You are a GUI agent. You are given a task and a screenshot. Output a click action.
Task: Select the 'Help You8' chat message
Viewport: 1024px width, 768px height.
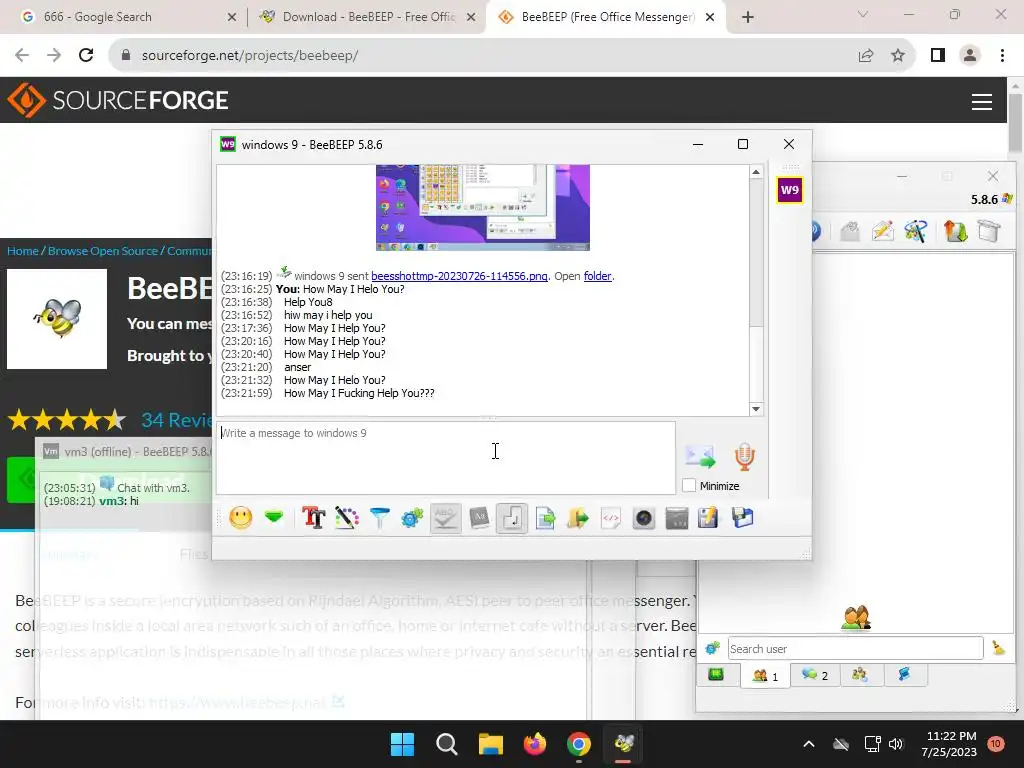308,302
